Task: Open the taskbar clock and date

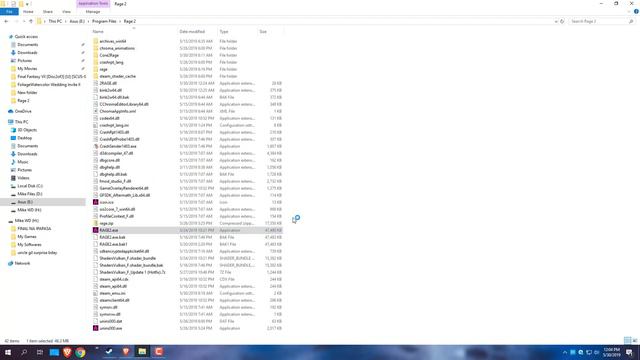Action: 611,352
